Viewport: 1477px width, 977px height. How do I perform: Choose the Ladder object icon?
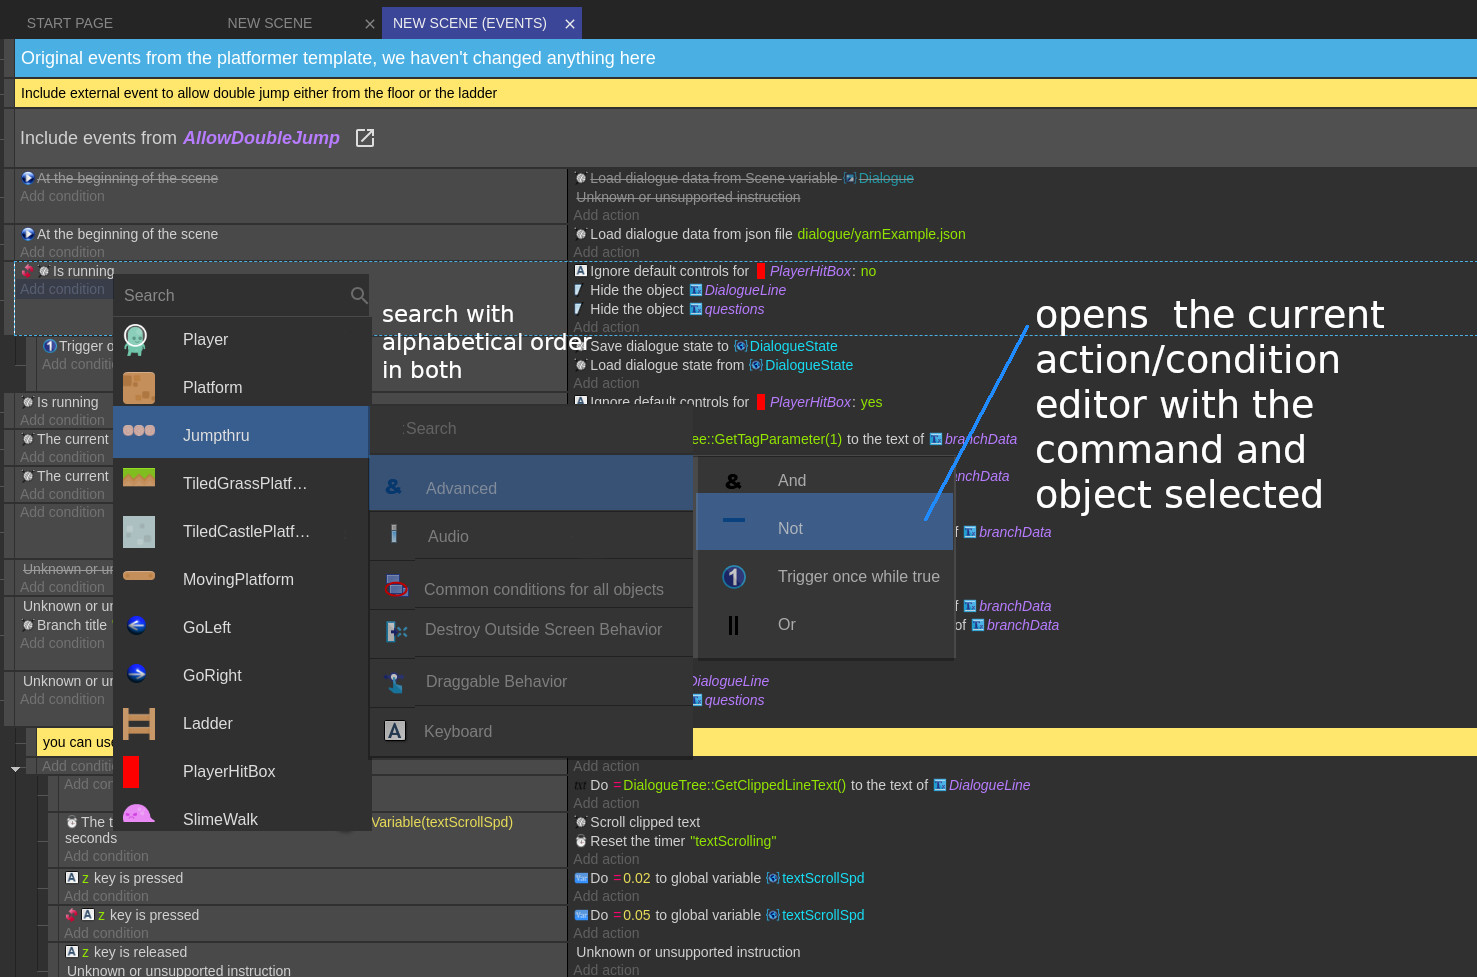click(140, 723)
